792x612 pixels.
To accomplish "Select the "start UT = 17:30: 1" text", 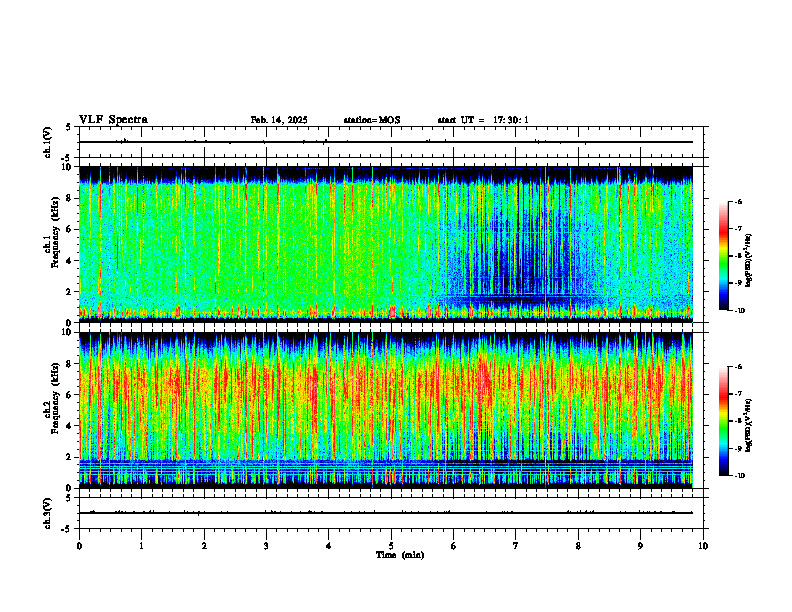I will [x=483, y=120].
